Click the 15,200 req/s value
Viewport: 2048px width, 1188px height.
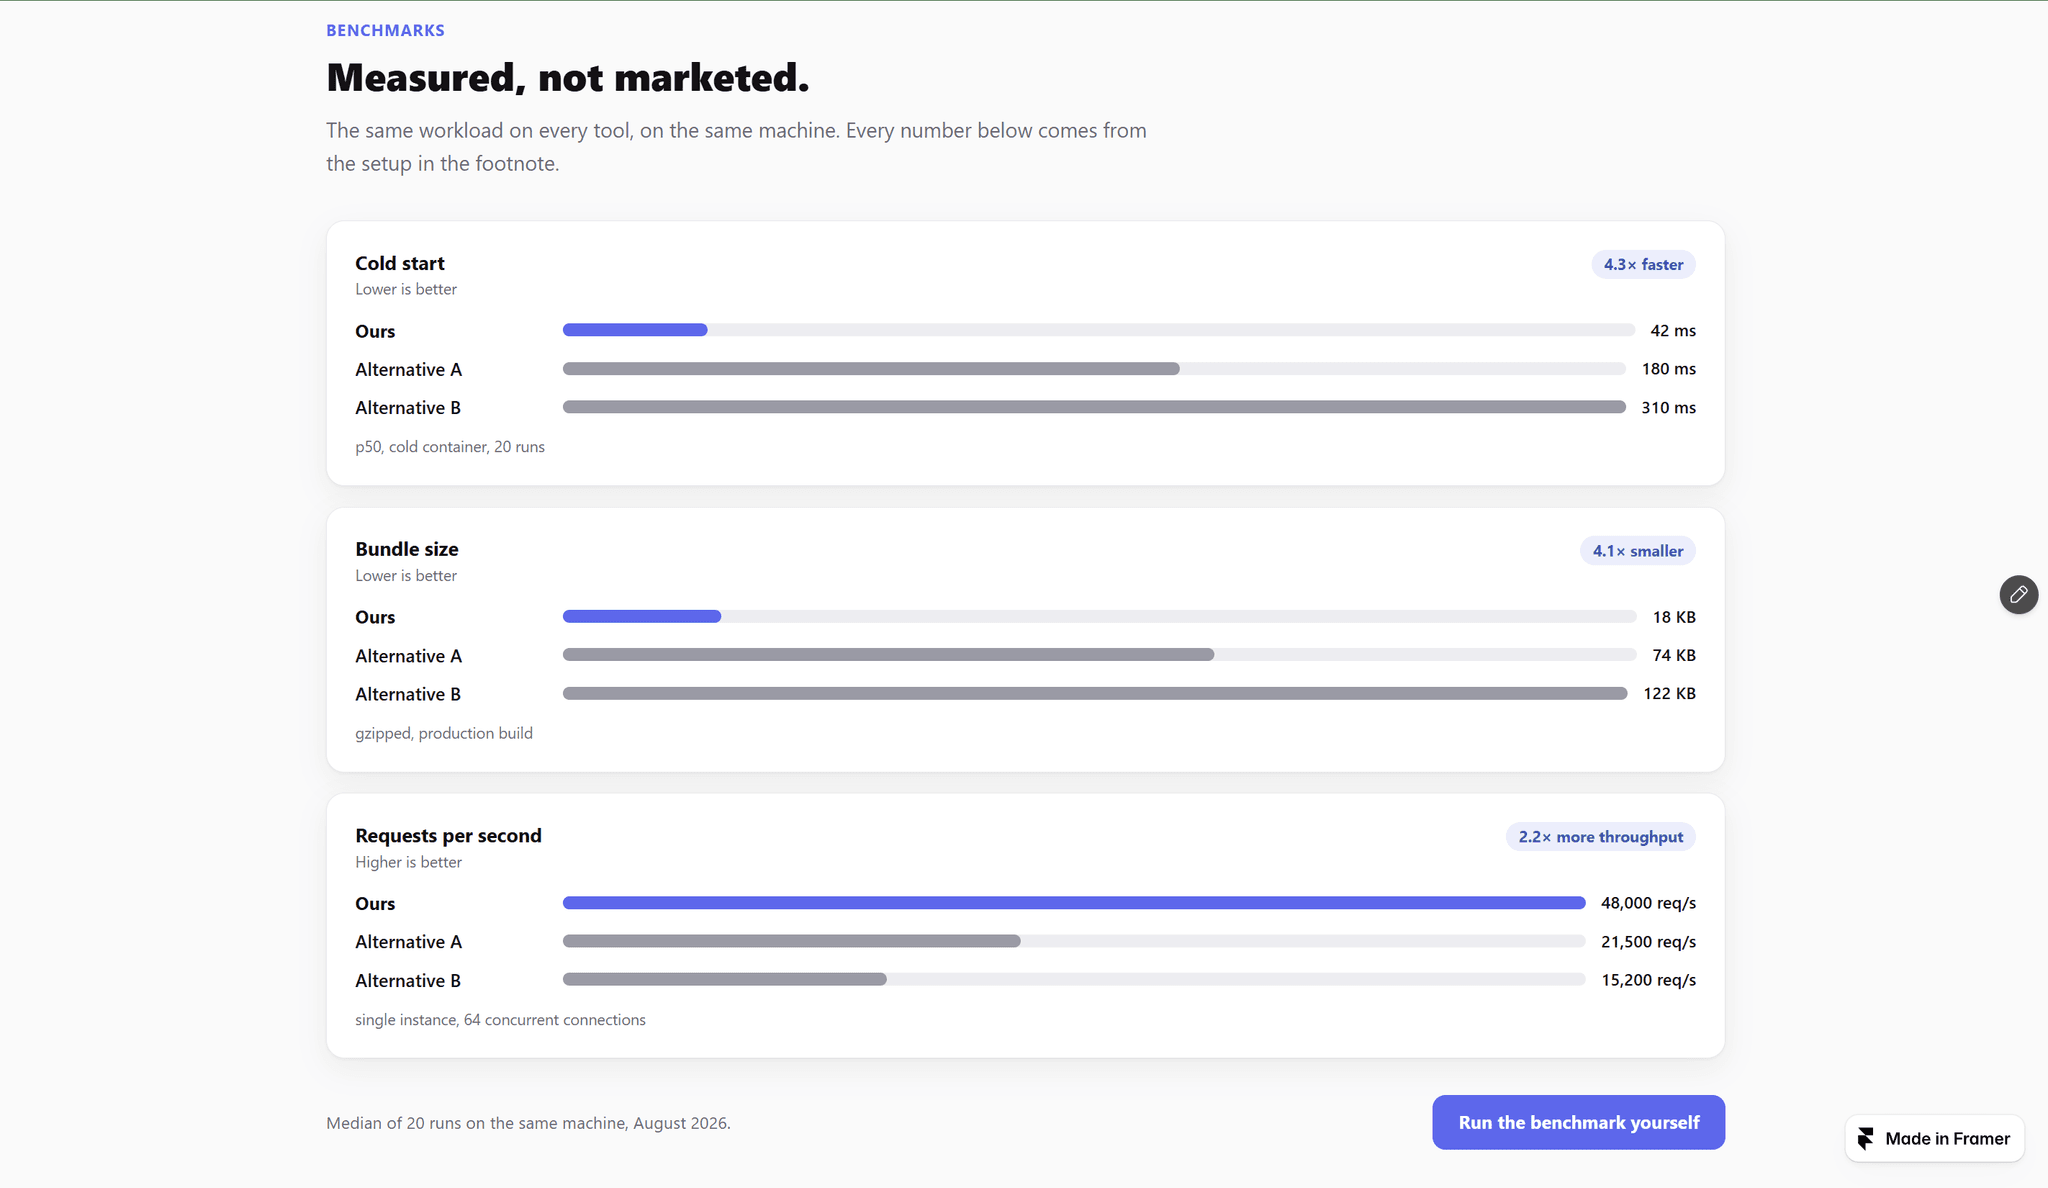click(x=1648, y=980)
